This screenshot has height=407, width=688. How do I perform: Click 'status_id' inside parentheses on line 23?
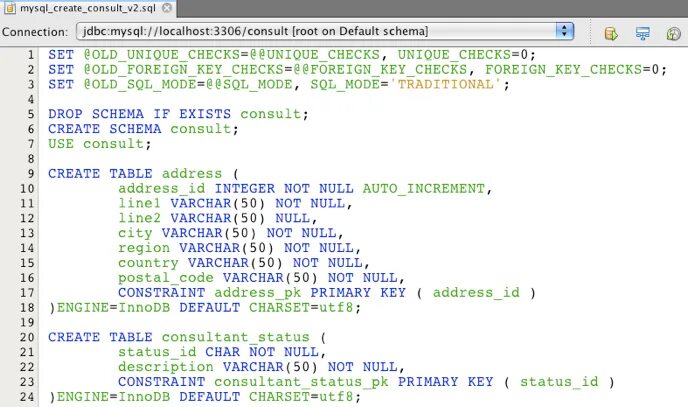[x=559, y=382]
